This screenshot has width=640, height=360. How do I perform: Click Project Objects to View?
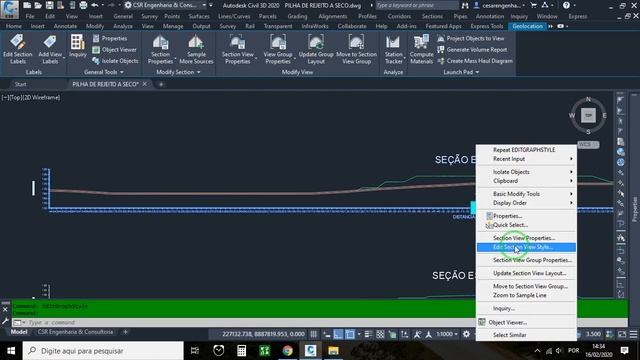[x=471, y=38]
